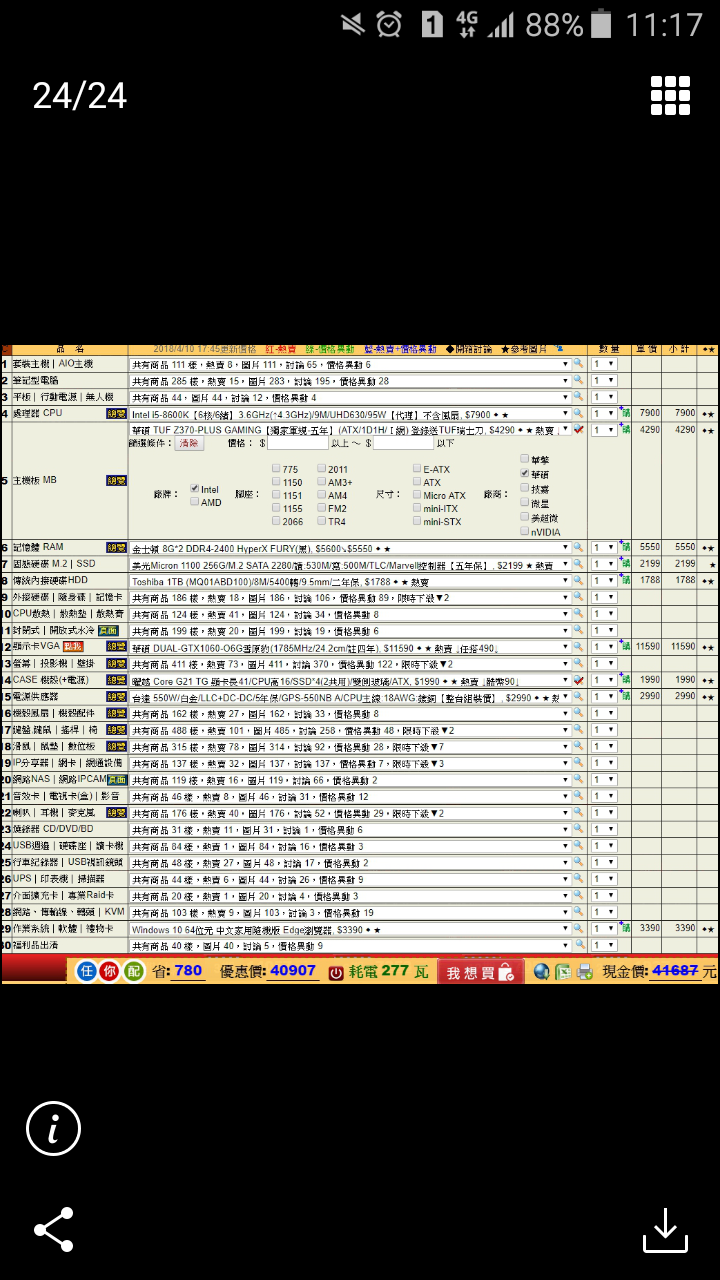Image resolution: width=720 pixels, height=1280 pixels.
Task: Click the ★參考圖片 legend link
Action: click(526, 349)
